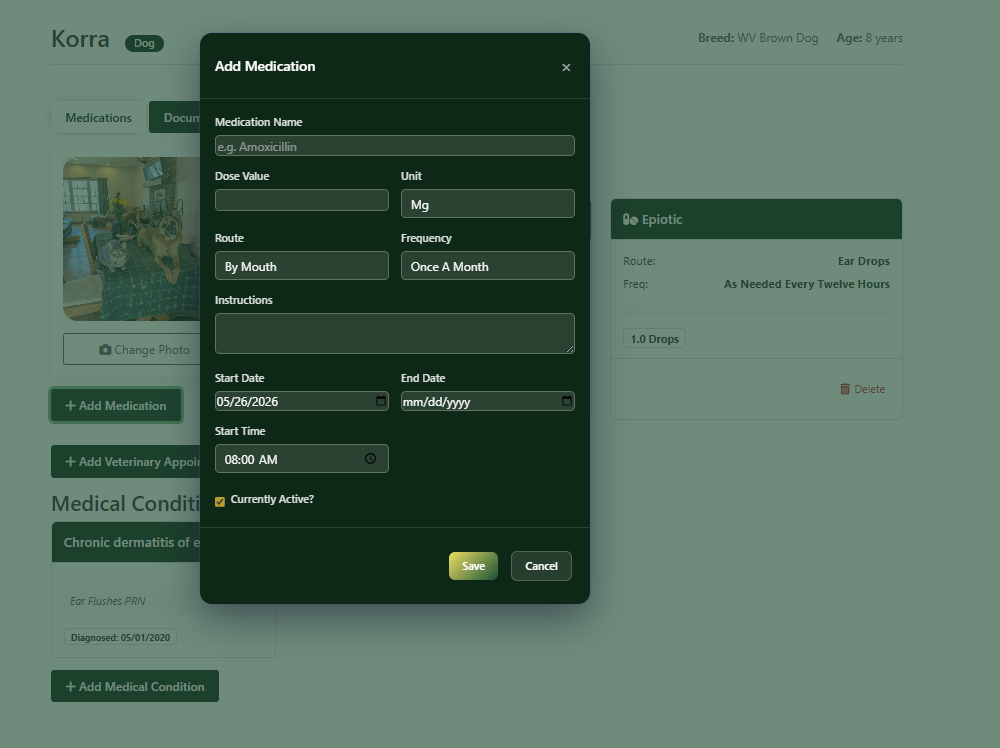Switch to the Documents tab

coord(175,117)
